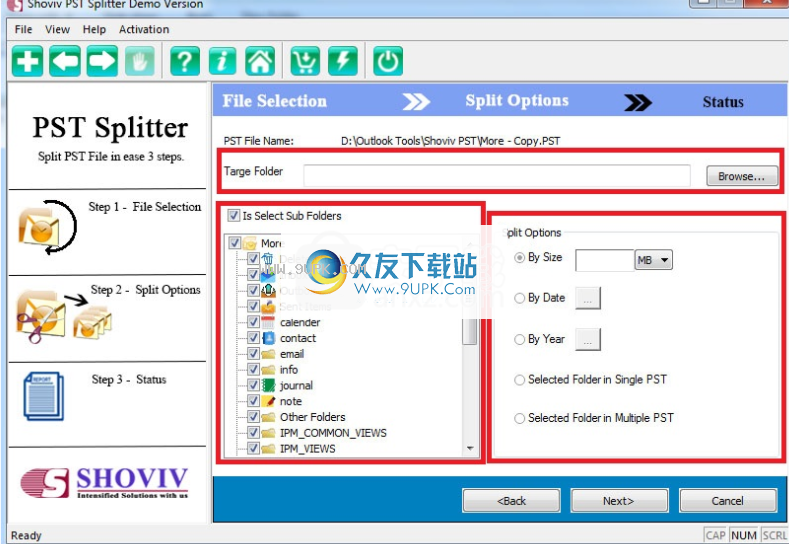Click the Split Options wizard header
Viewport: 789px width, 544px height.
click(517, 101)
